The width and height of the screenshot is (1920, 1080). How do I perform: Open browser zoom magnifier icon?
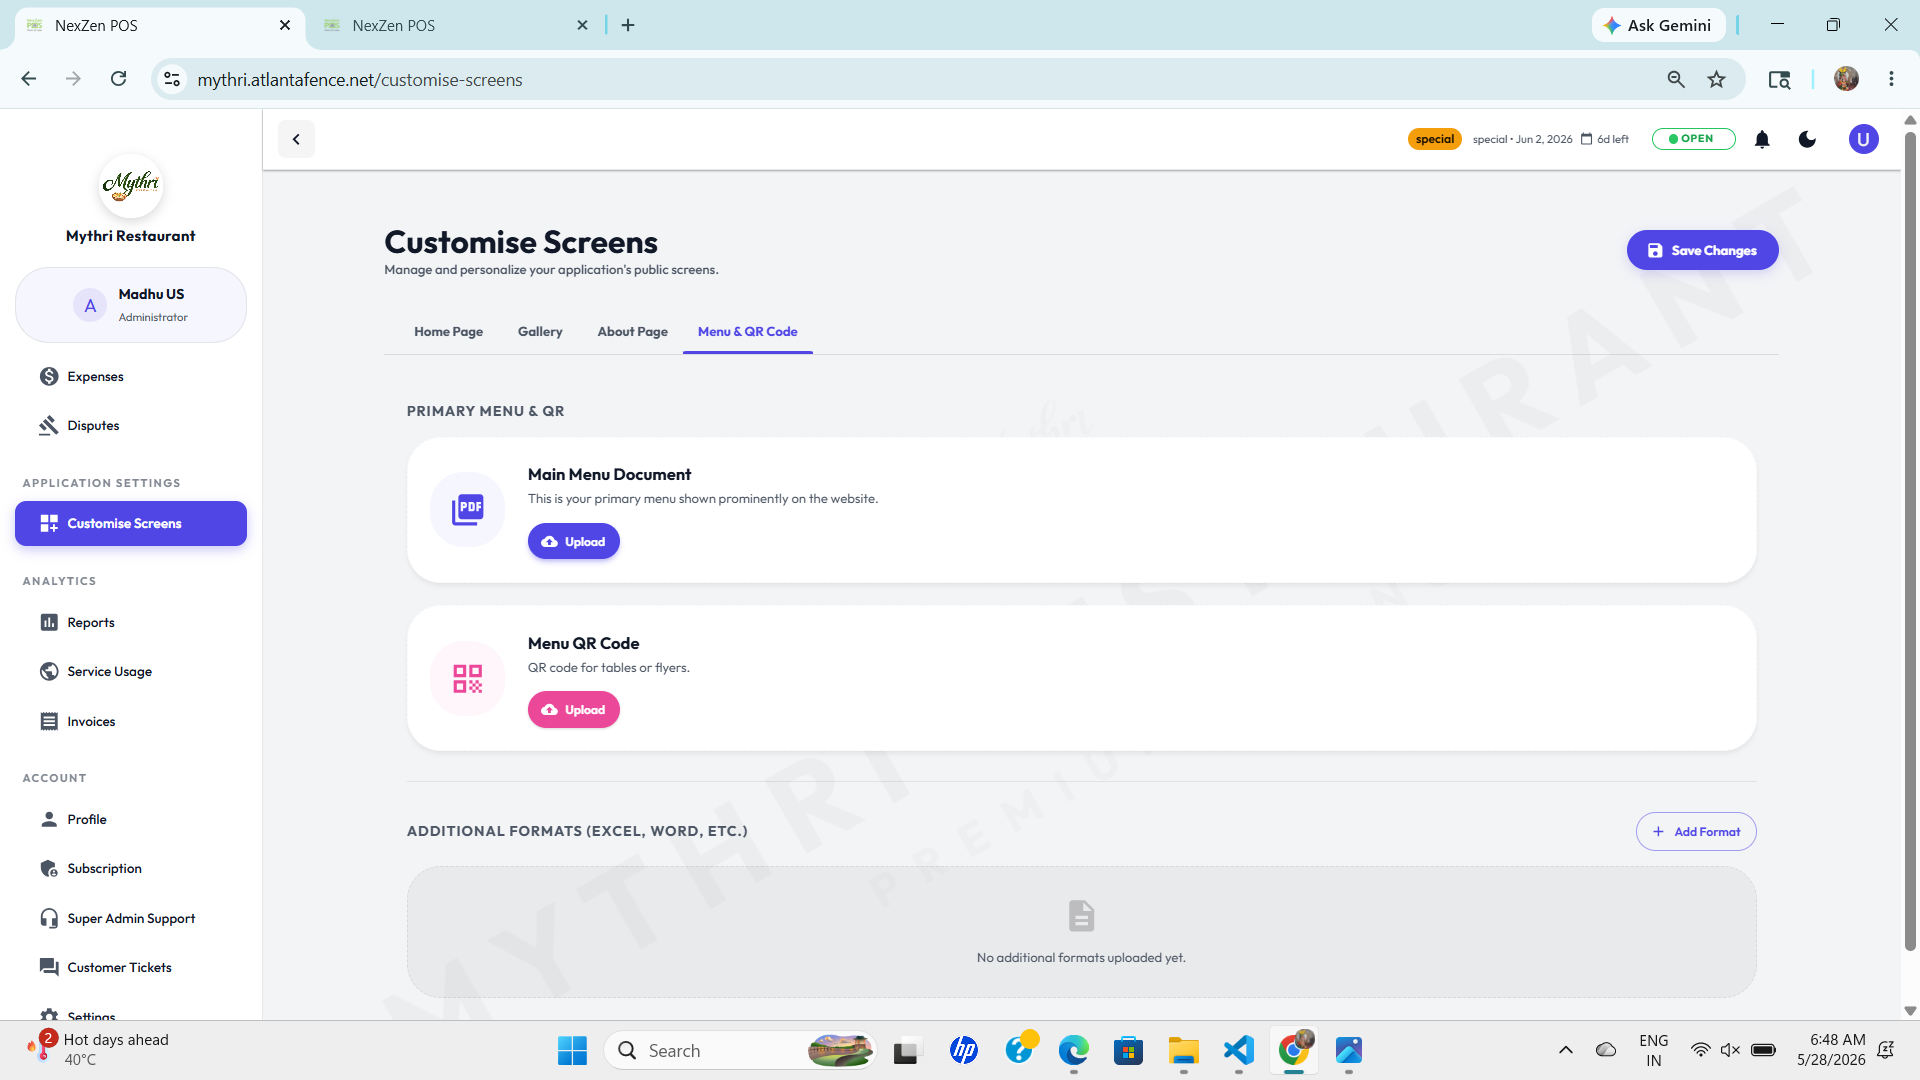tap(1676, 79)
